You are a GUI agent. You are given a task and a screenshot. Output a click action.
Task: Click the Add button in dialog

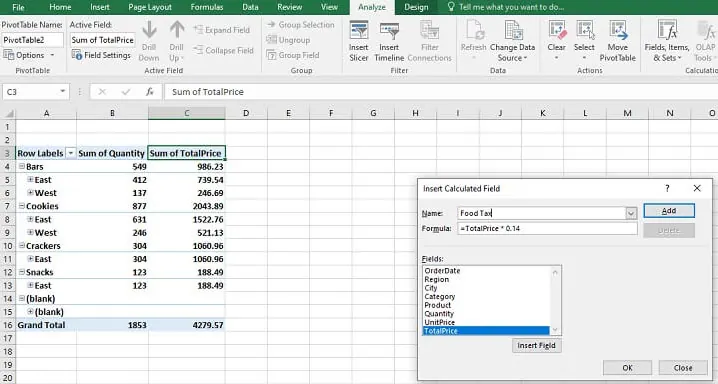(669, 211)
